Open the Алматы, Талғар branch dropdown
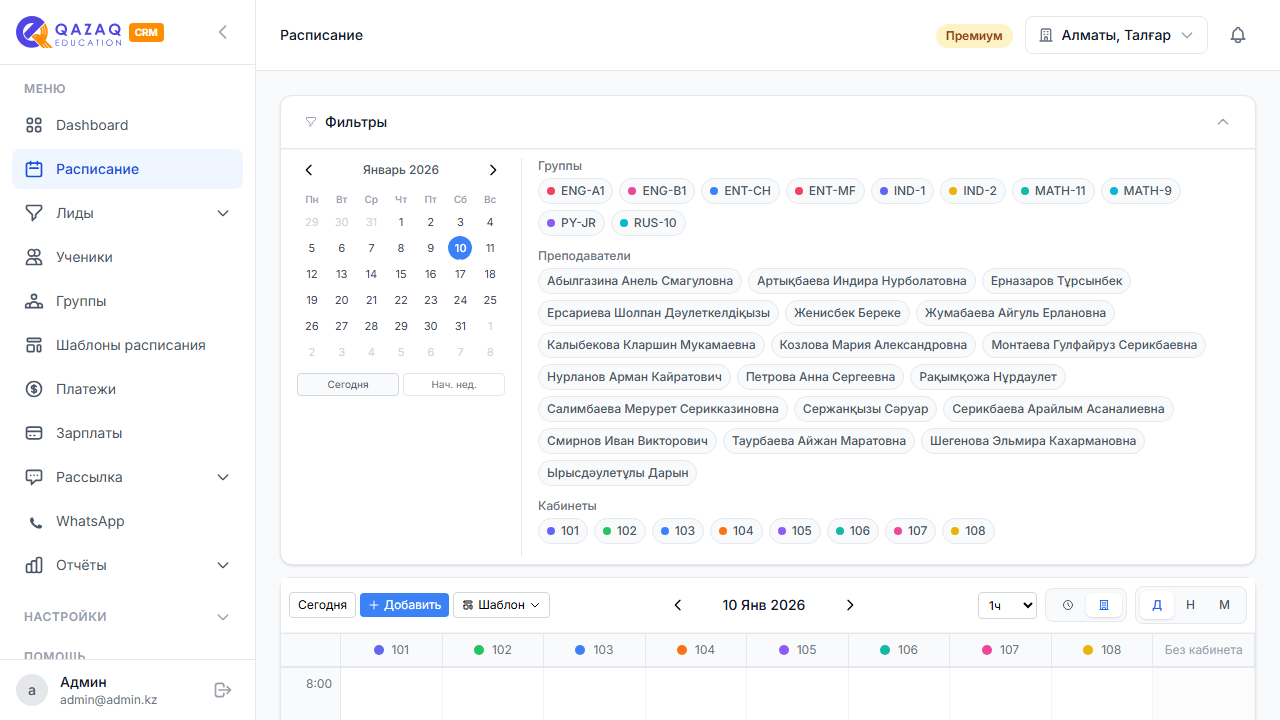The height and width of the screenshot is (720, 1280). pos(1116,35)
